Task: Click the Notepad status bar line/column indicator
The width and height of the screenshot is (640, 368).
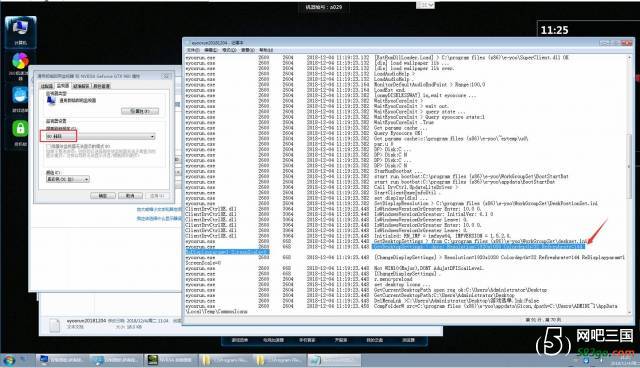Action: tap(543, 320)
